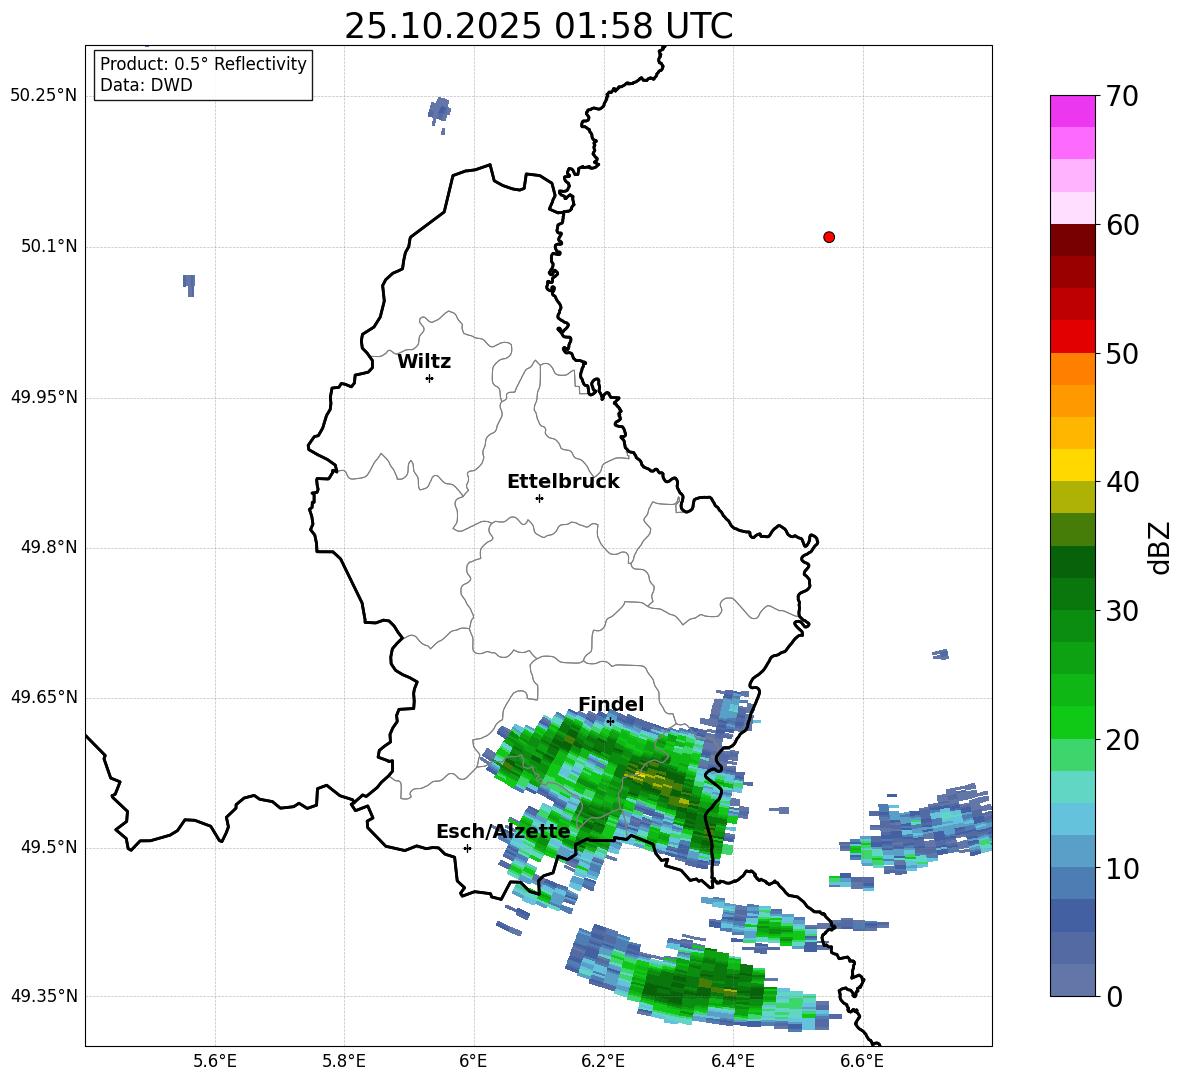
Task: Click the 6.2°E longitude label
Action: click(x=603, y=1061)
